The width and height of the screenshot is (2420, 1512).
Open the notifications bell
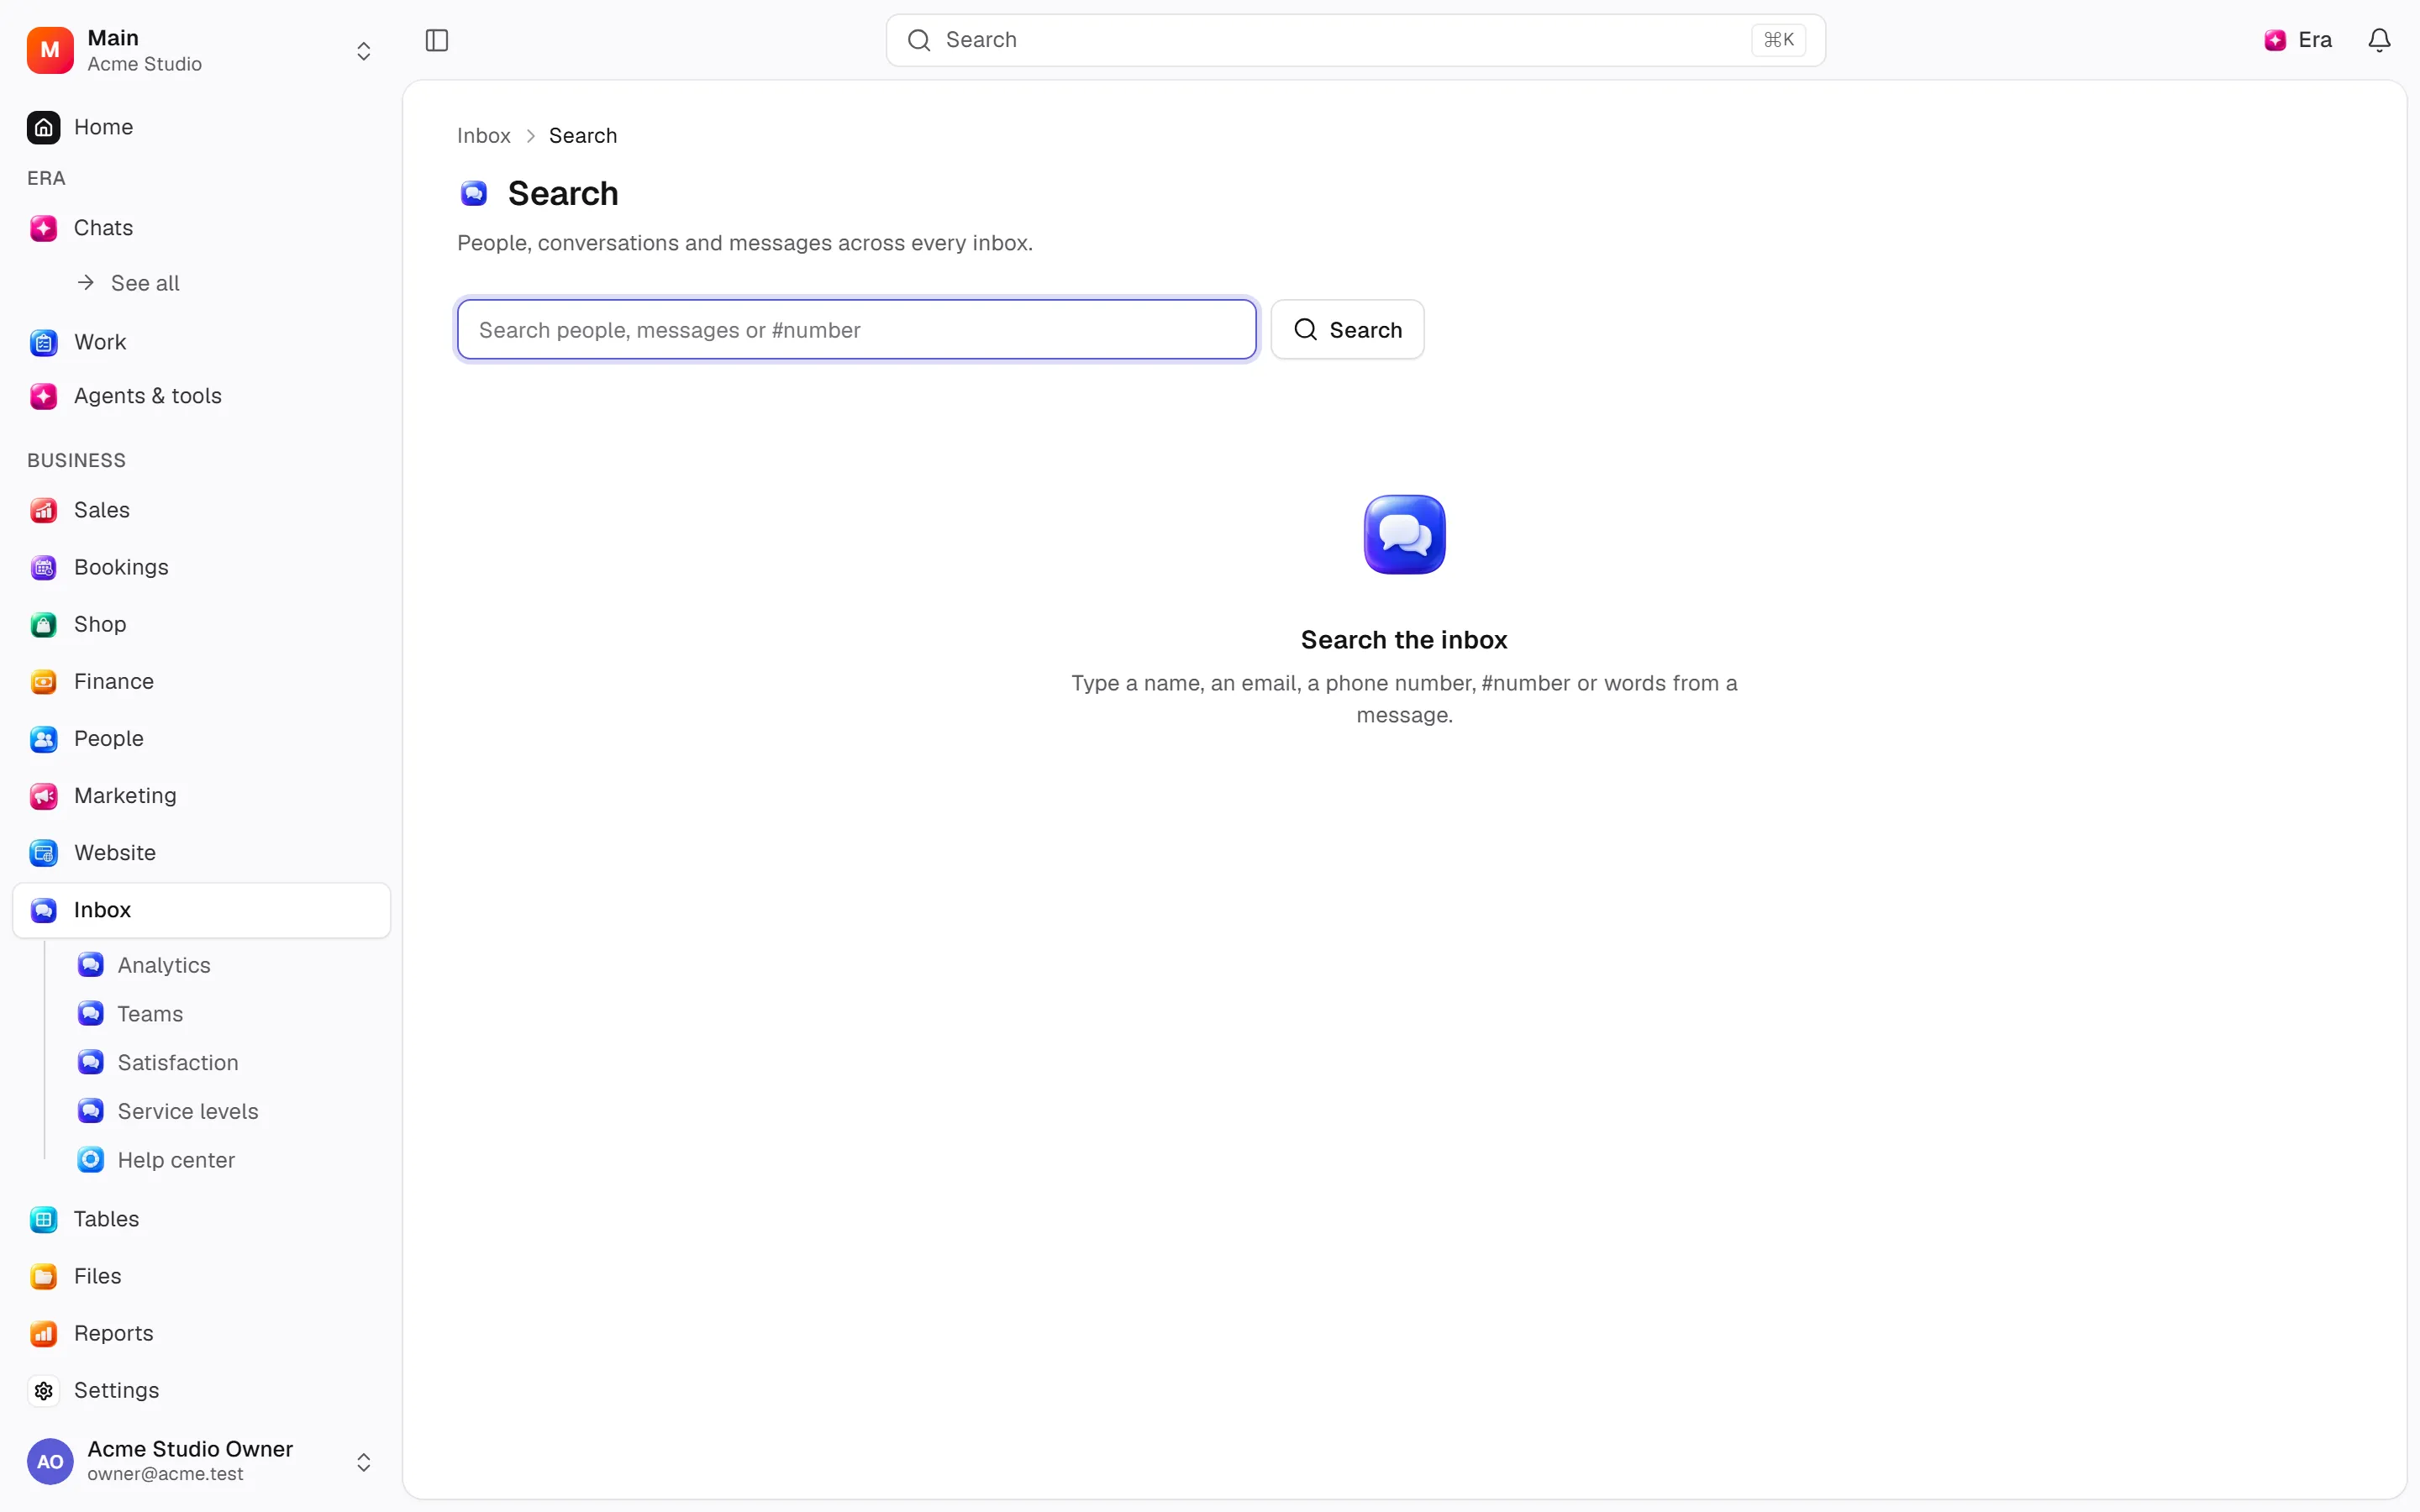(x=2379, y=40)
